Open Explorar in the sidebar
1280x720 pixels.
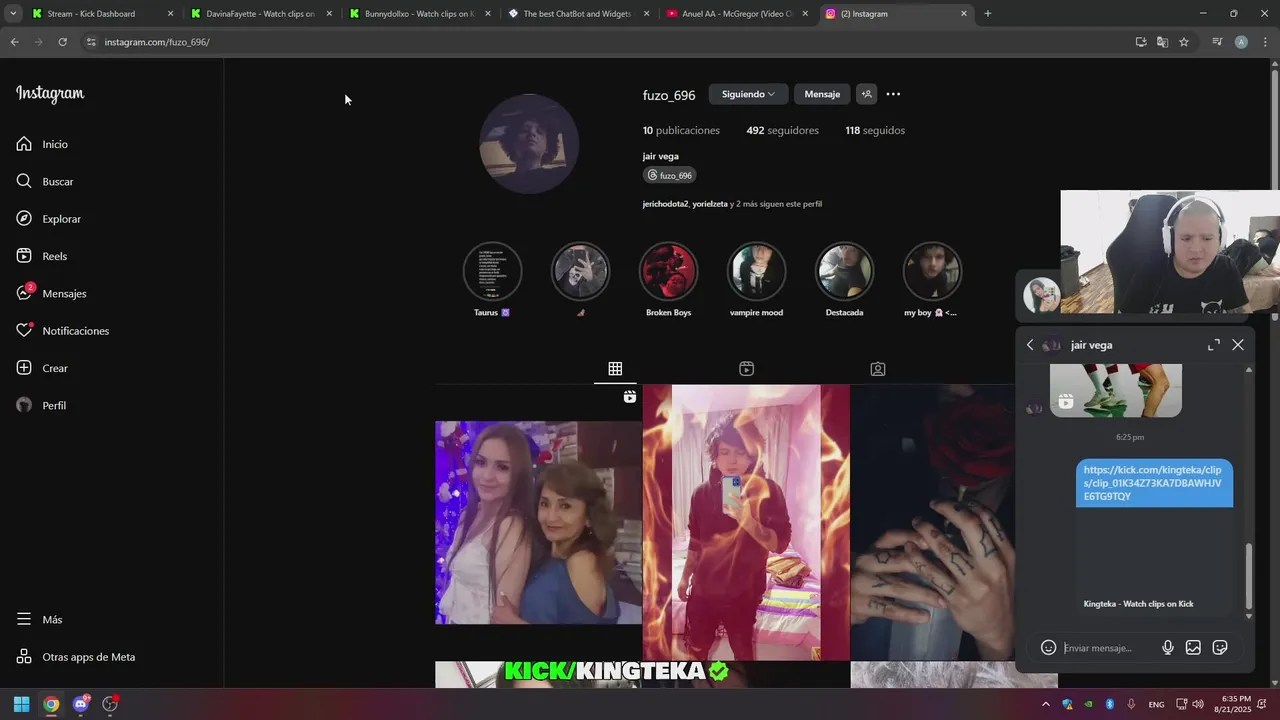click(x=48, y=219)
